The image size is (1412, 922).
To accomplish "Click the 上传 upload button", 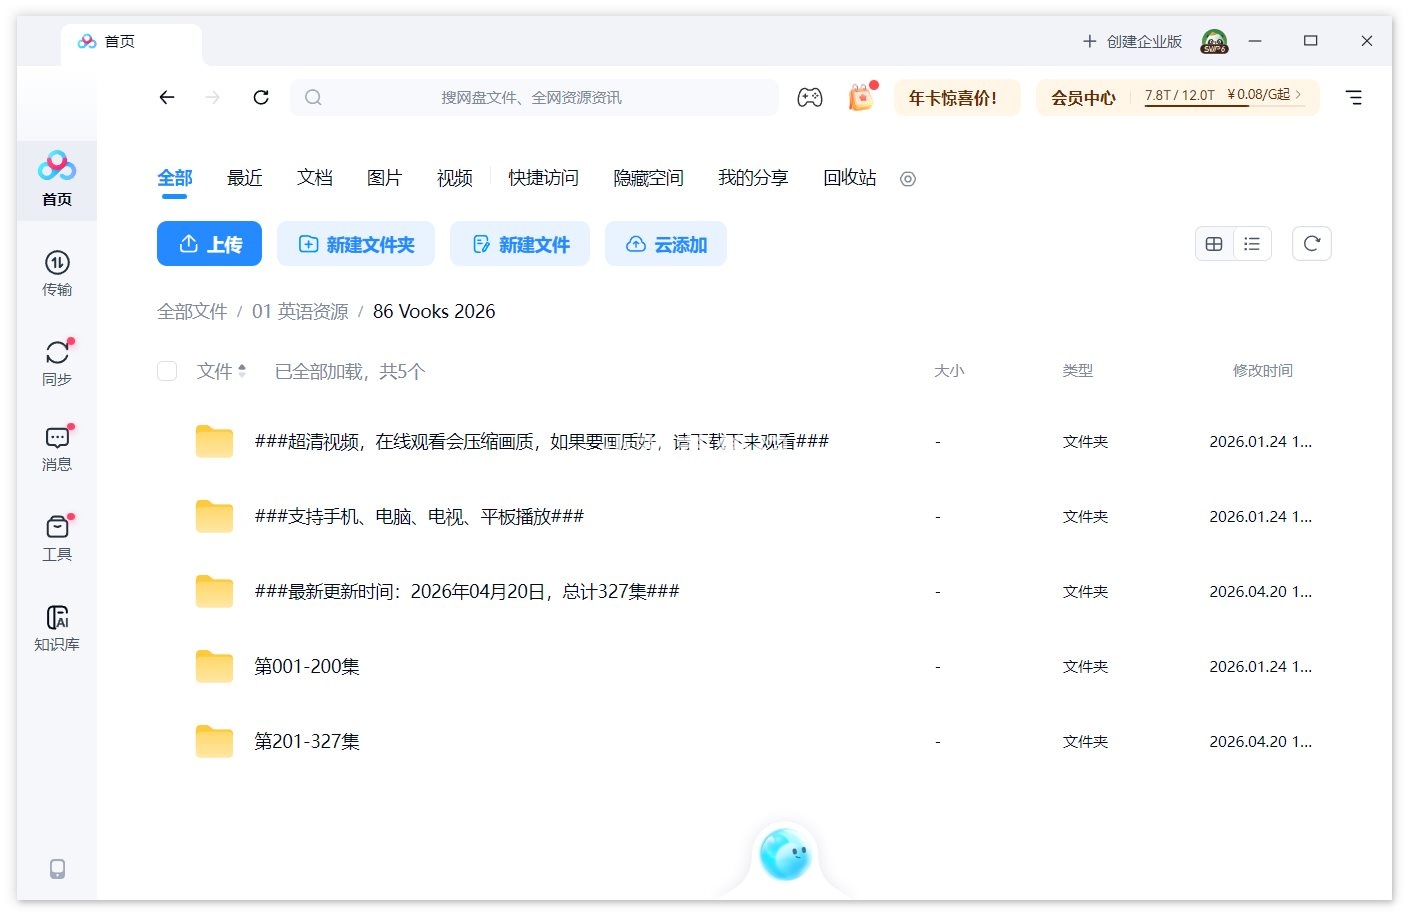I will click(x=209, y=243).
